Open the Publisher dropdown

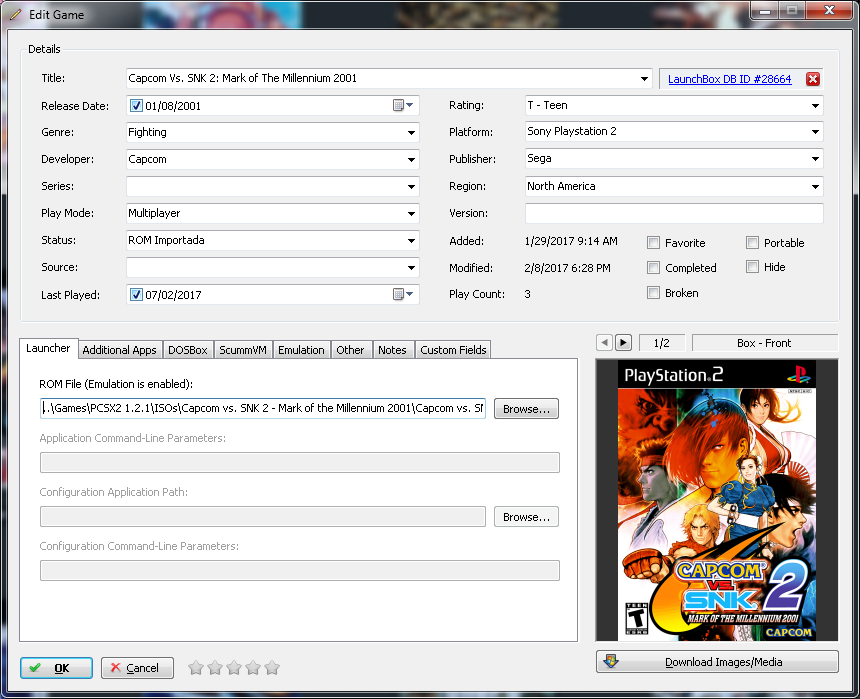(816, 159)
